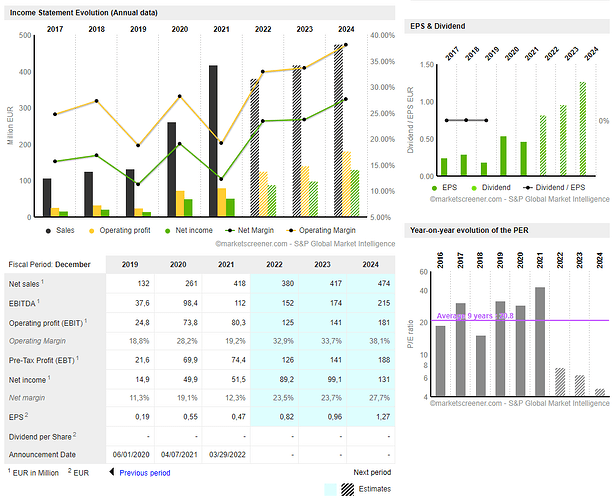
Task: Click the Announcement Date row label
Action: (42, 455)
